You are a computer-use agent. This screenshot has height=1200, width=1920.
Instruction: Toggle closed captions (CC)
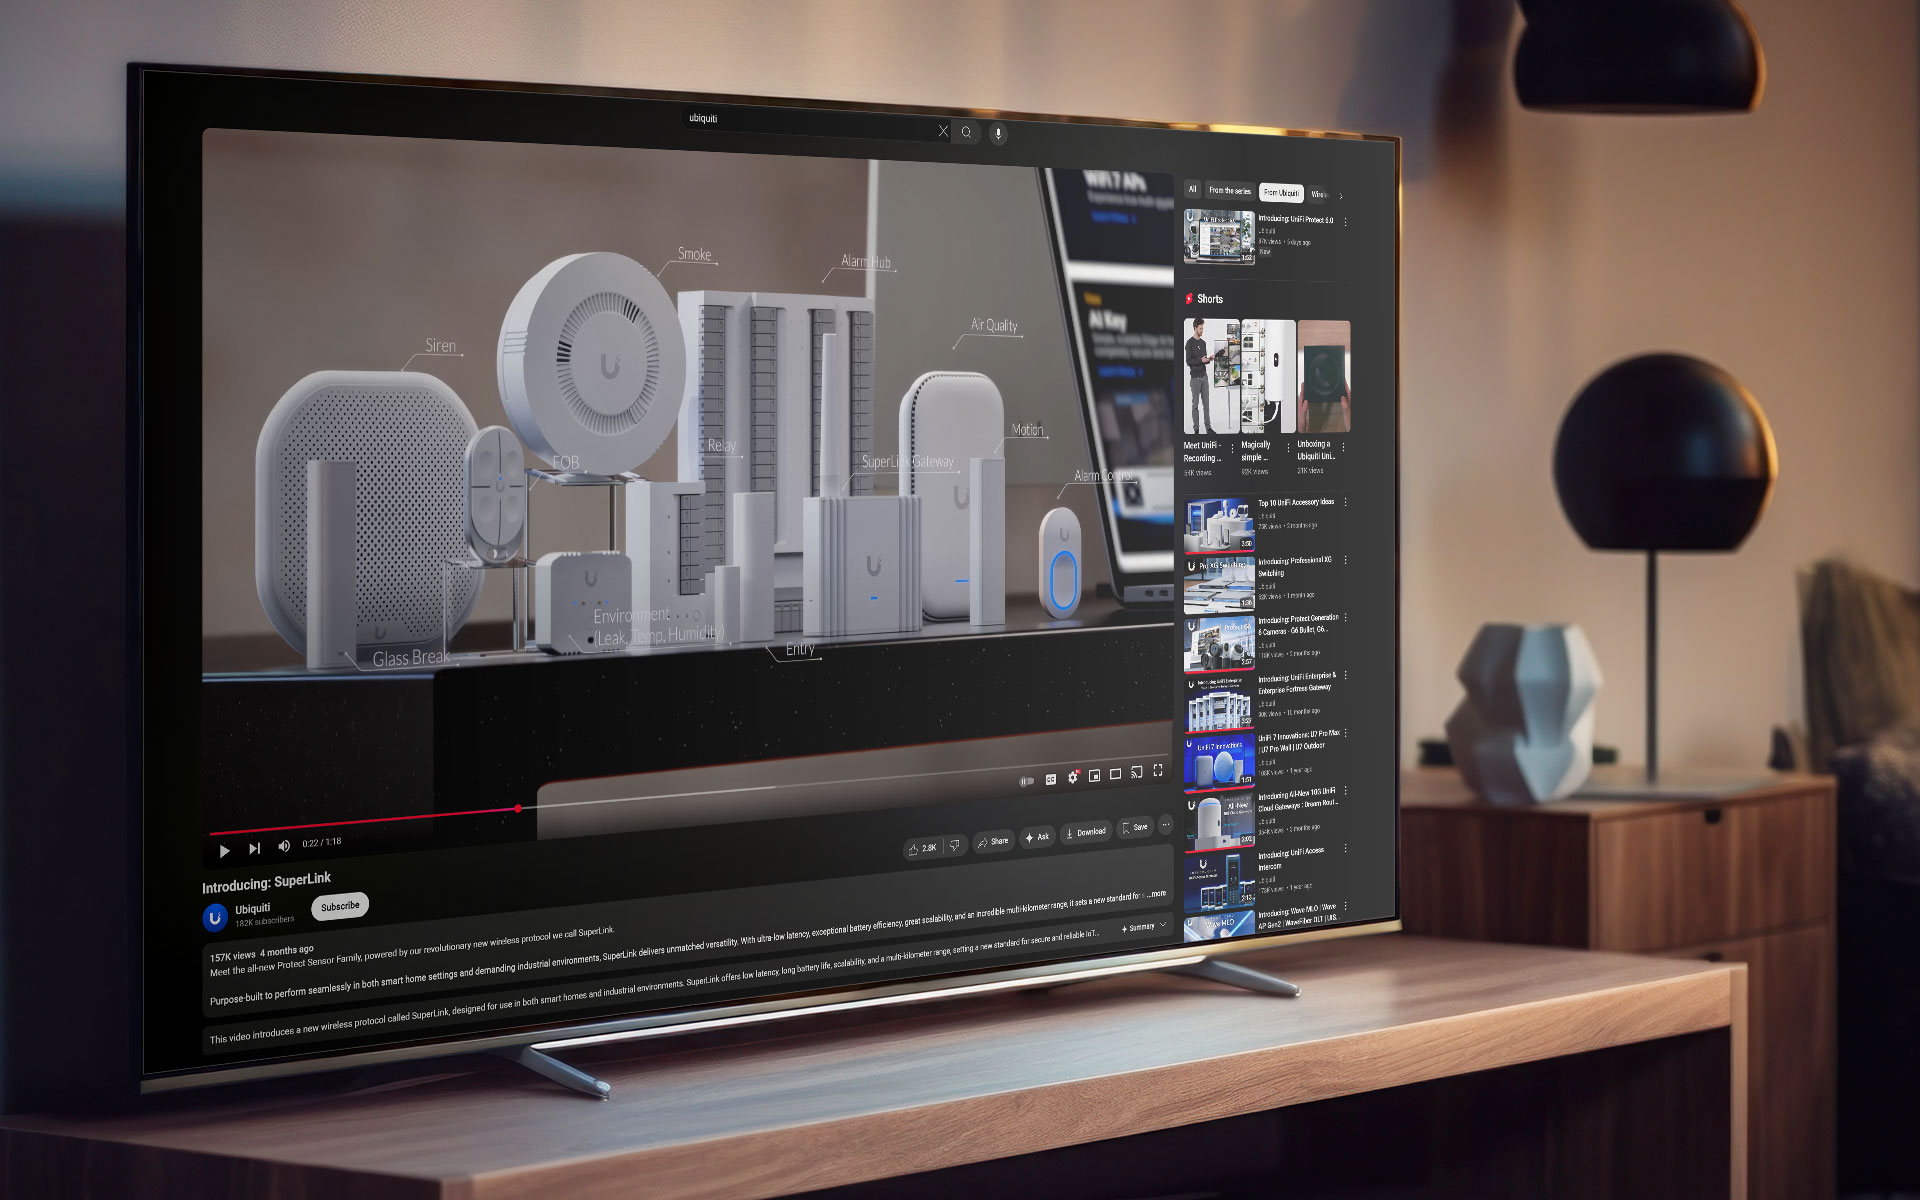(1051, 779)
